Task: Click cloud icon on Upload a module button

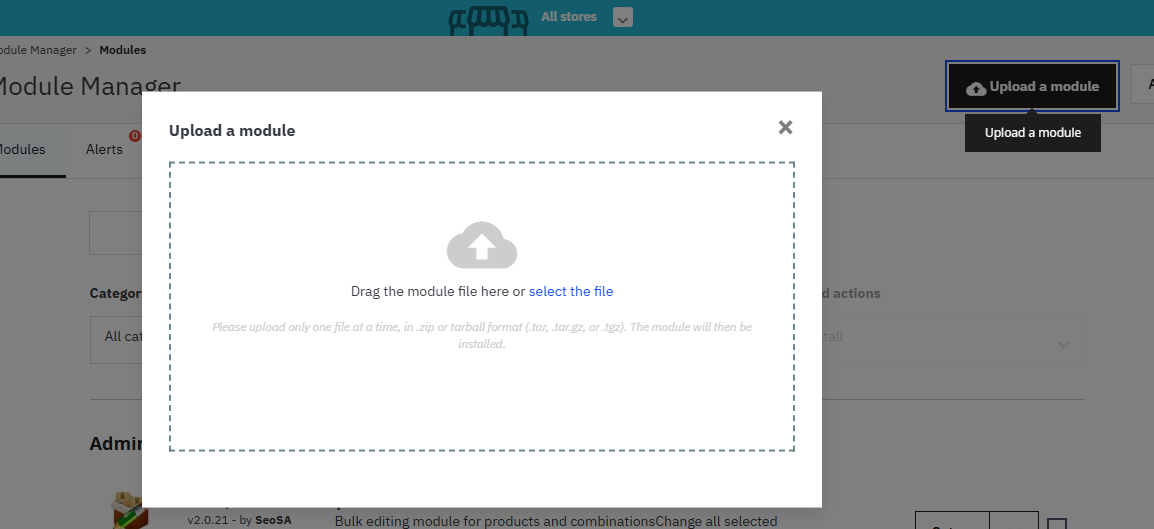Action: coord(975,88)
